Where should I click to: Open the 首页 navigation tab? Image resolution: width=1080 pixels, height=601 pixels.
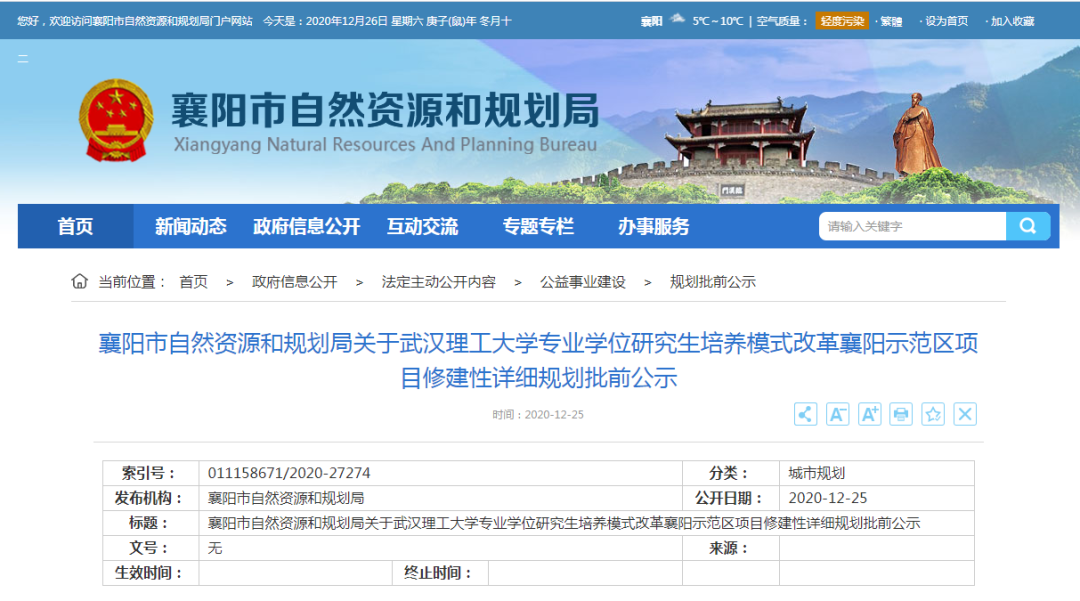pyautogui.click(x=75, y=226)
